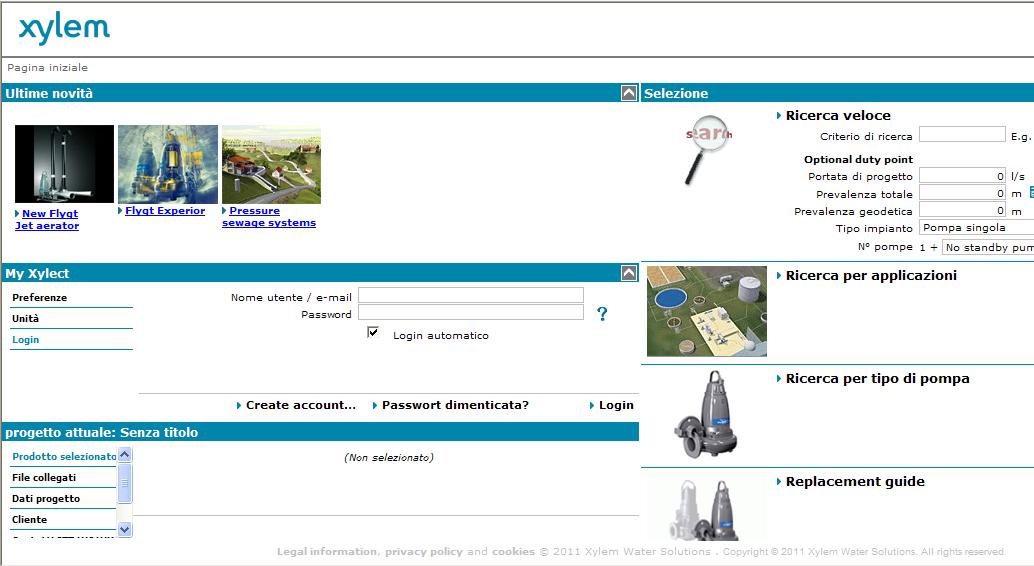Click the Prevalenza totale field
Viewport: 1034px width, 566px height.
[x=962, y=193]
